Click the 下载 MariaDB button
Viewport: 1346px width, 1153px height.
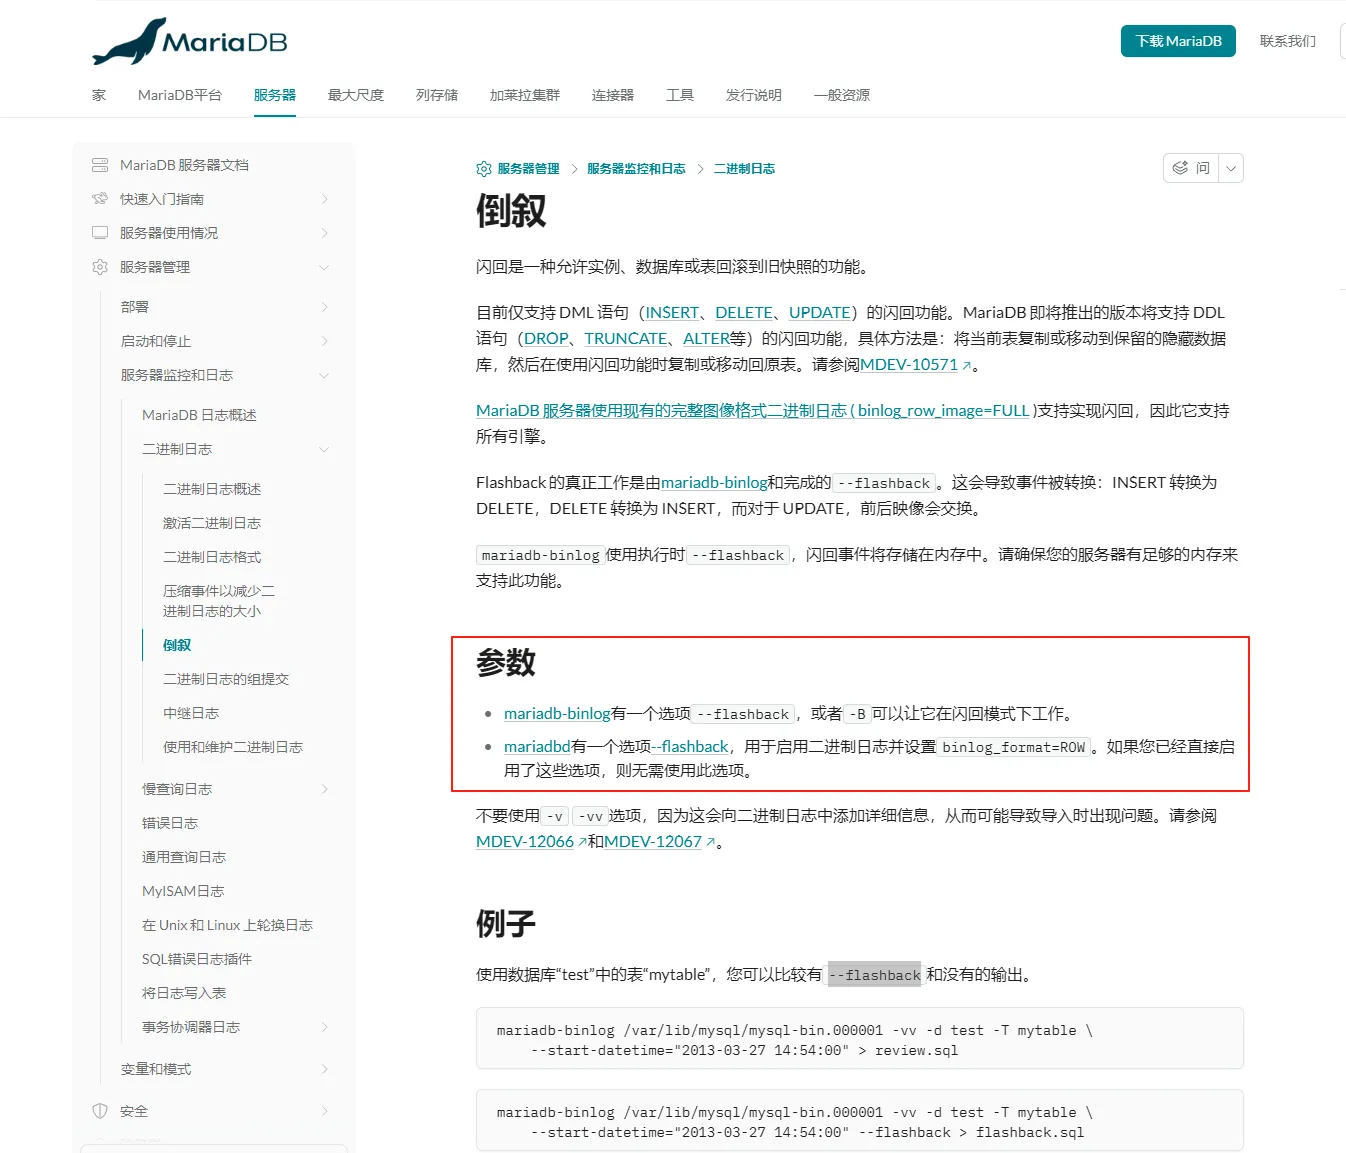[x=1178, y=41]
